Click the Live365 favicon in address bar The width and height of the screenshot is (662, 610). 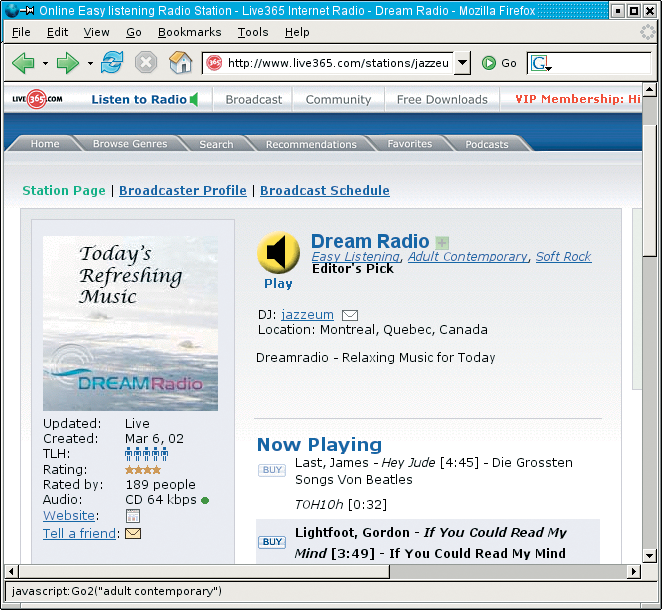(214, 63)
